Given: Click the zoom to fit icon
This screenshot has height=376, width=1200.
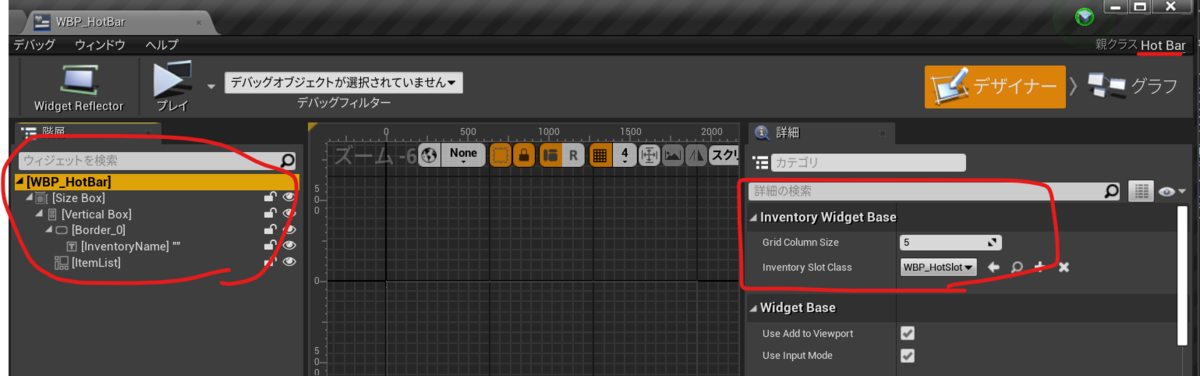Looking at the screenshot, I should coord(649,155).
